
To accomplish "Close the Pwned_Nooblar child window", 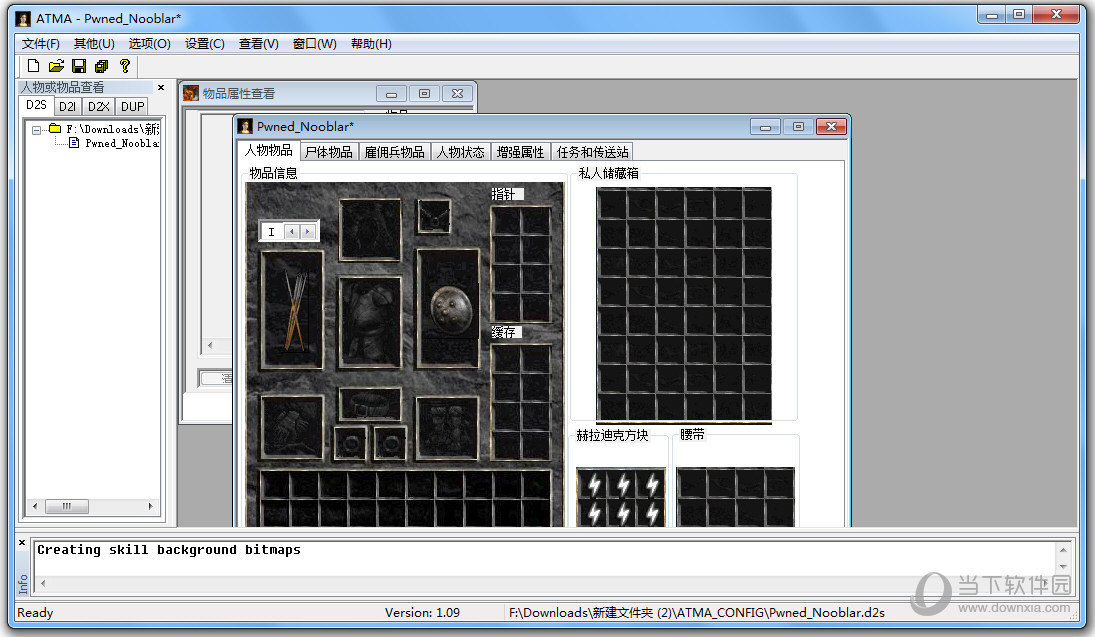I will tap(831, 126).
